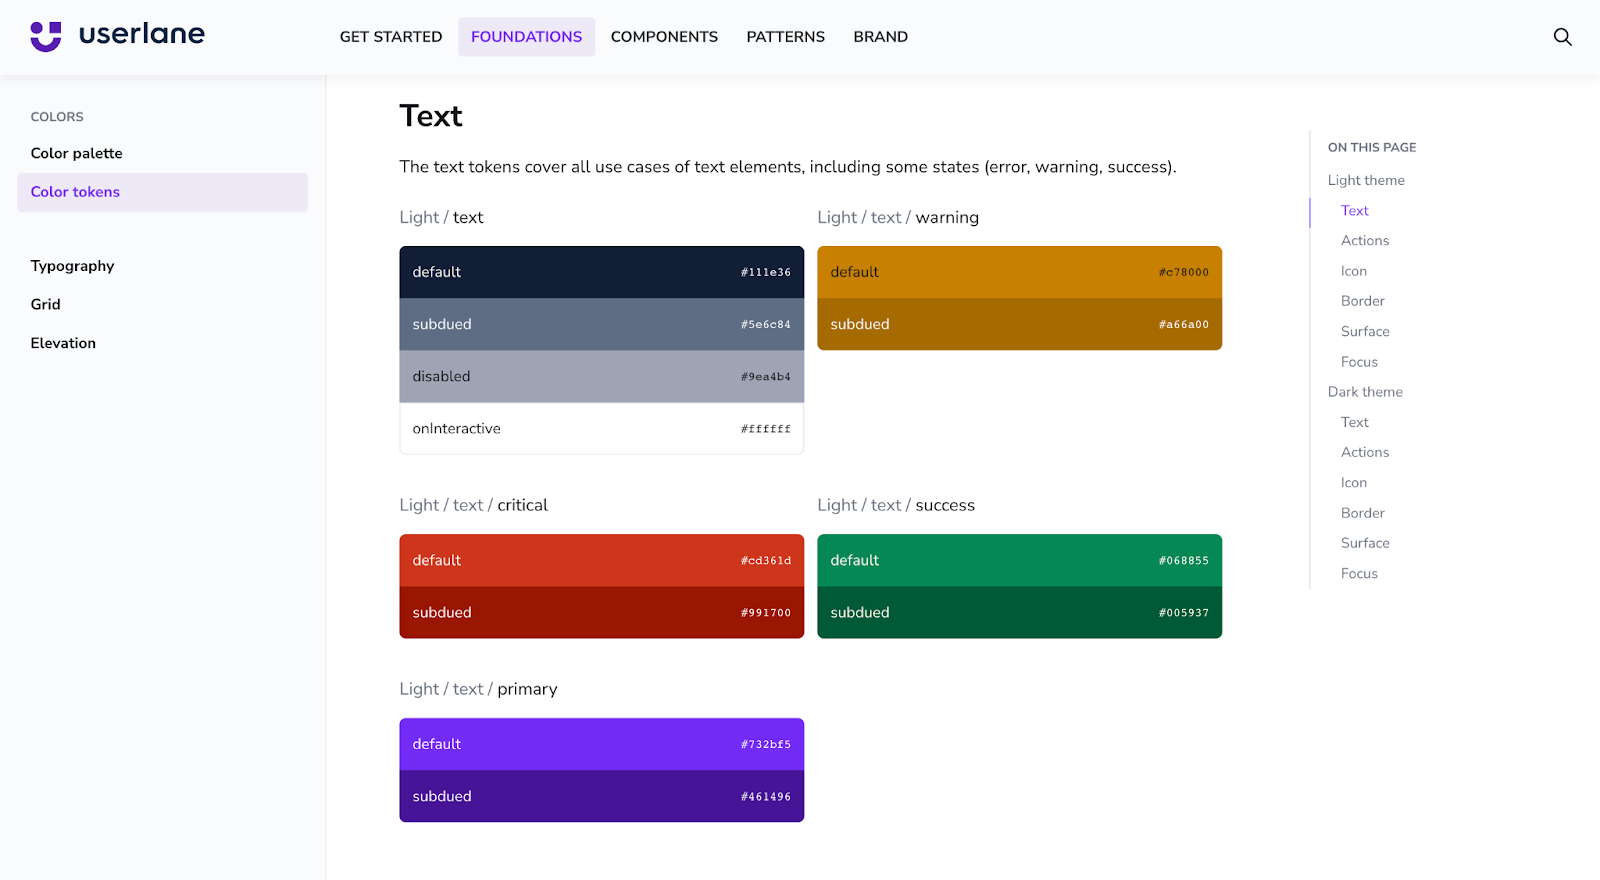The width and height of the screenshot is (1600, 880).
Task: Click warning default swatch #c78000
Action: coord(1019,272)
